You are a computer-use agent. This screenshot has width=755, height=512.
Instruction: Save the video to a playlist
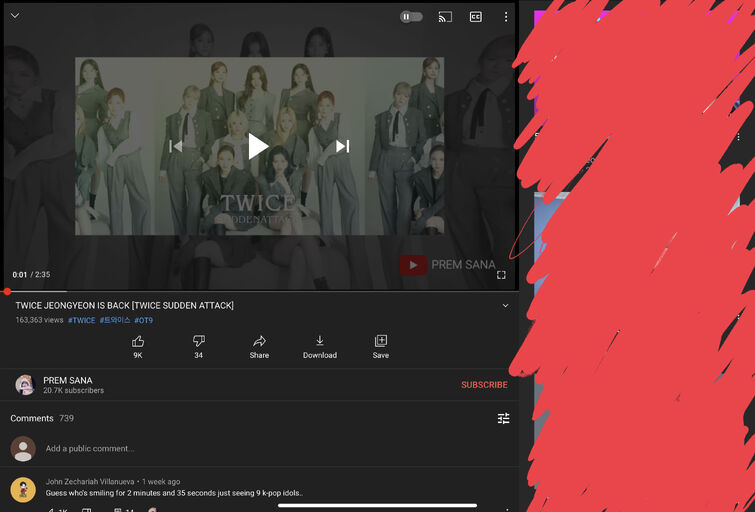380,347
